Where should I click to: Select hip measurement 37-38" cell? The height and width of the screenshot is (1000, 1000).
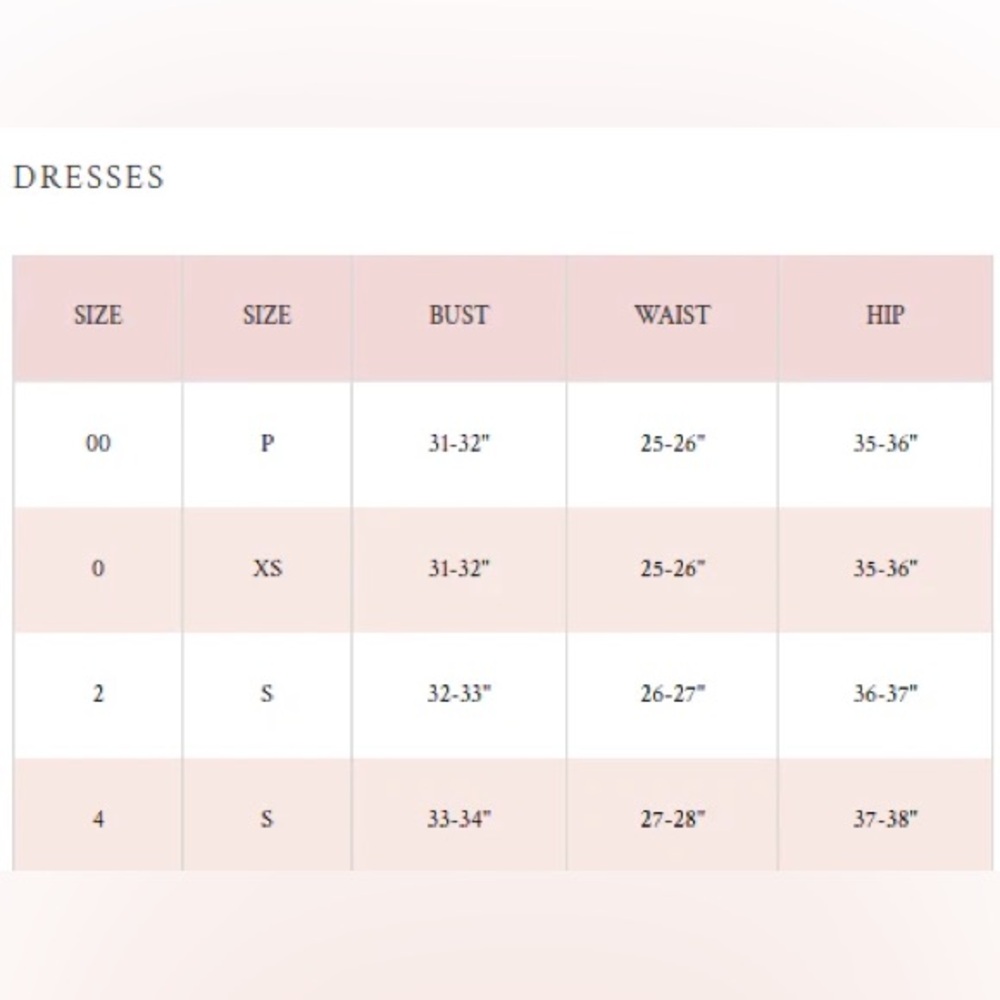(x=885, y=818)
